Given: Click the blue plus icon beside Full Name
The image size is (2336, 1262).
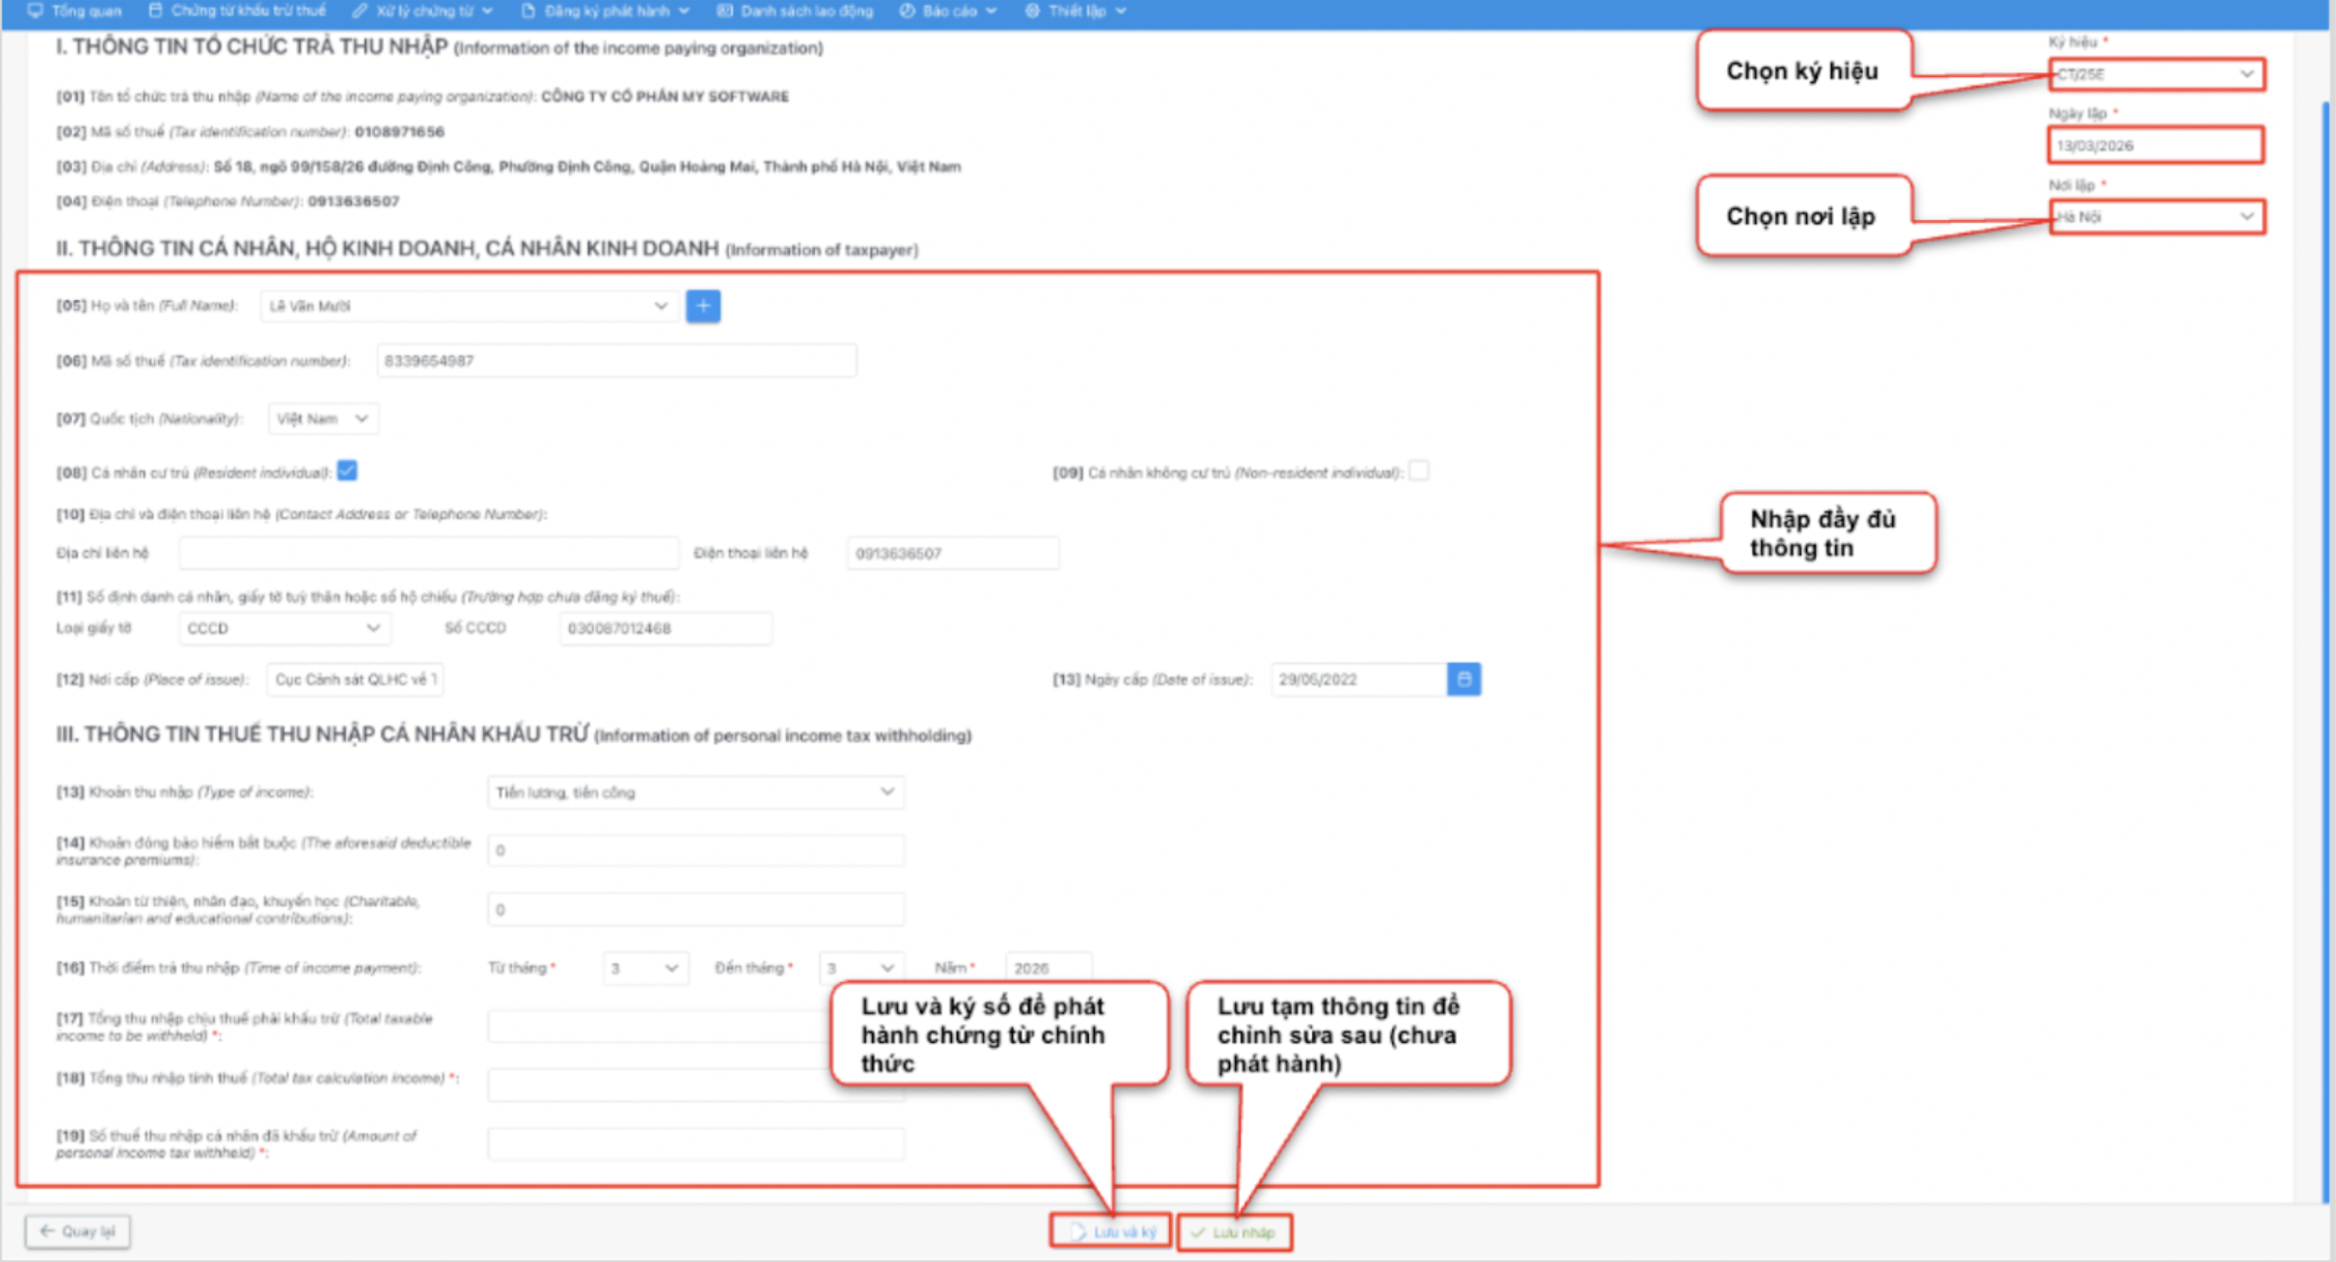Looking at the screenshot, I should [x=703, y=306].
